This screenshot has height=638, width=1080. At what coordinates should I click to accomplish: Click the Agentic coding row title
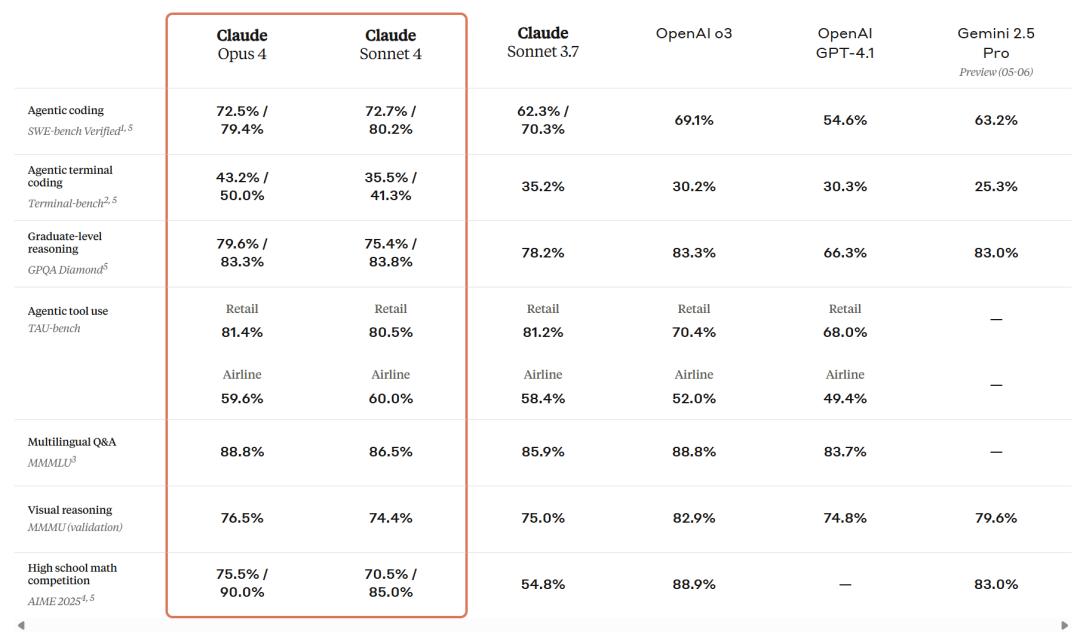click(x=65, y=110)
